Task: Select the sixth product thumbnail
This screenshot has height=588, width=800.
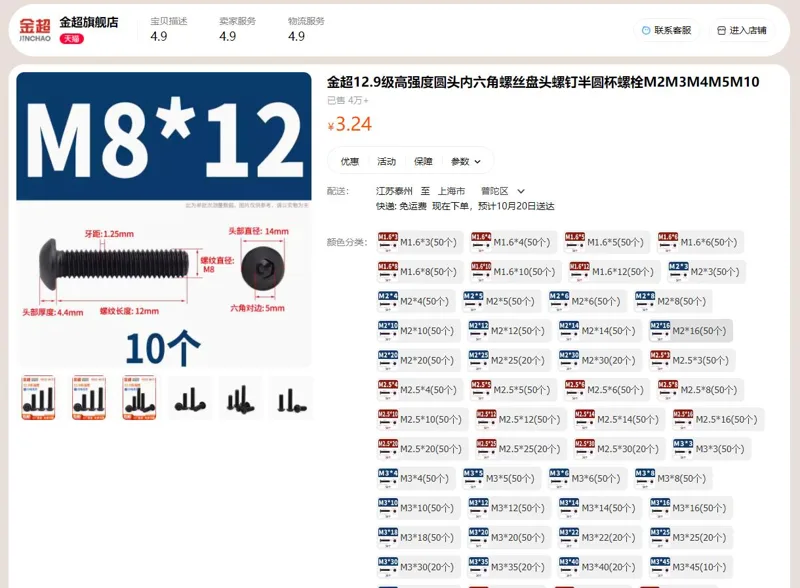Action: tap(291, 398)
